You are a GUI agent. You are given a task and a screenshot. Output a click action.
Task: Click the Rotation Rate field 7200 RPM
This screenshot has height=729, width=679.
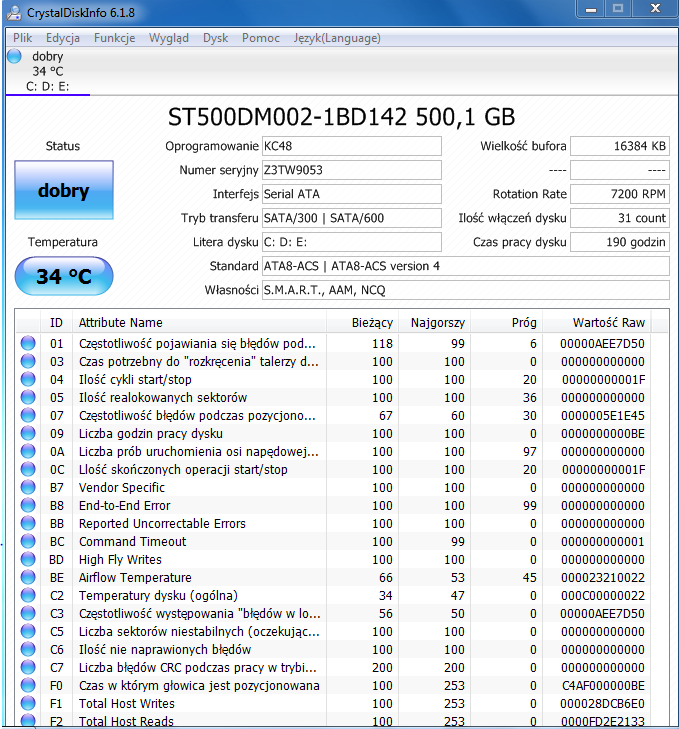tap(620, 194)
